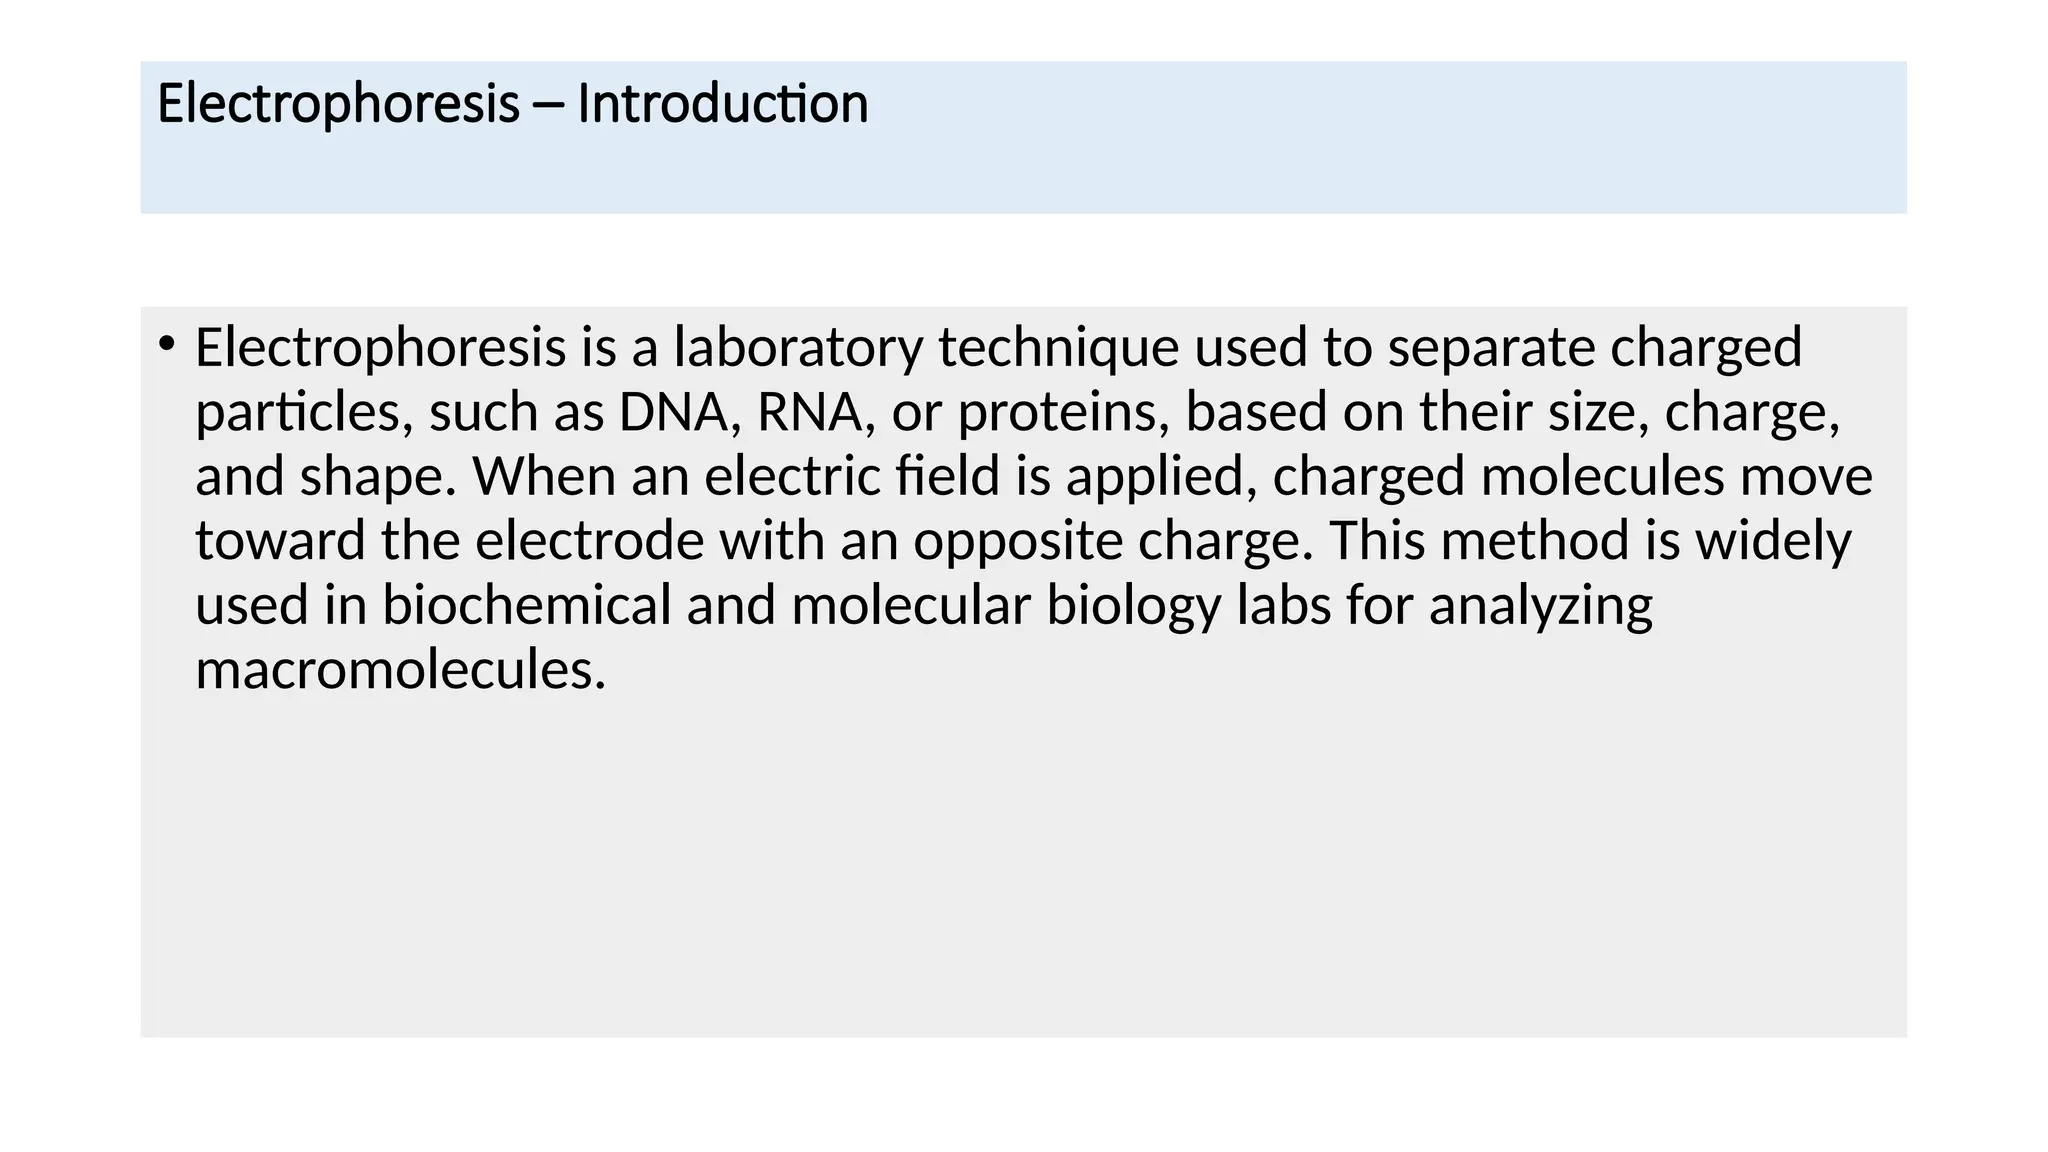The width and height of the screenshot is (2048, 1152).
Task: Select the bullet point marker
Action: [x=166, y=345]
